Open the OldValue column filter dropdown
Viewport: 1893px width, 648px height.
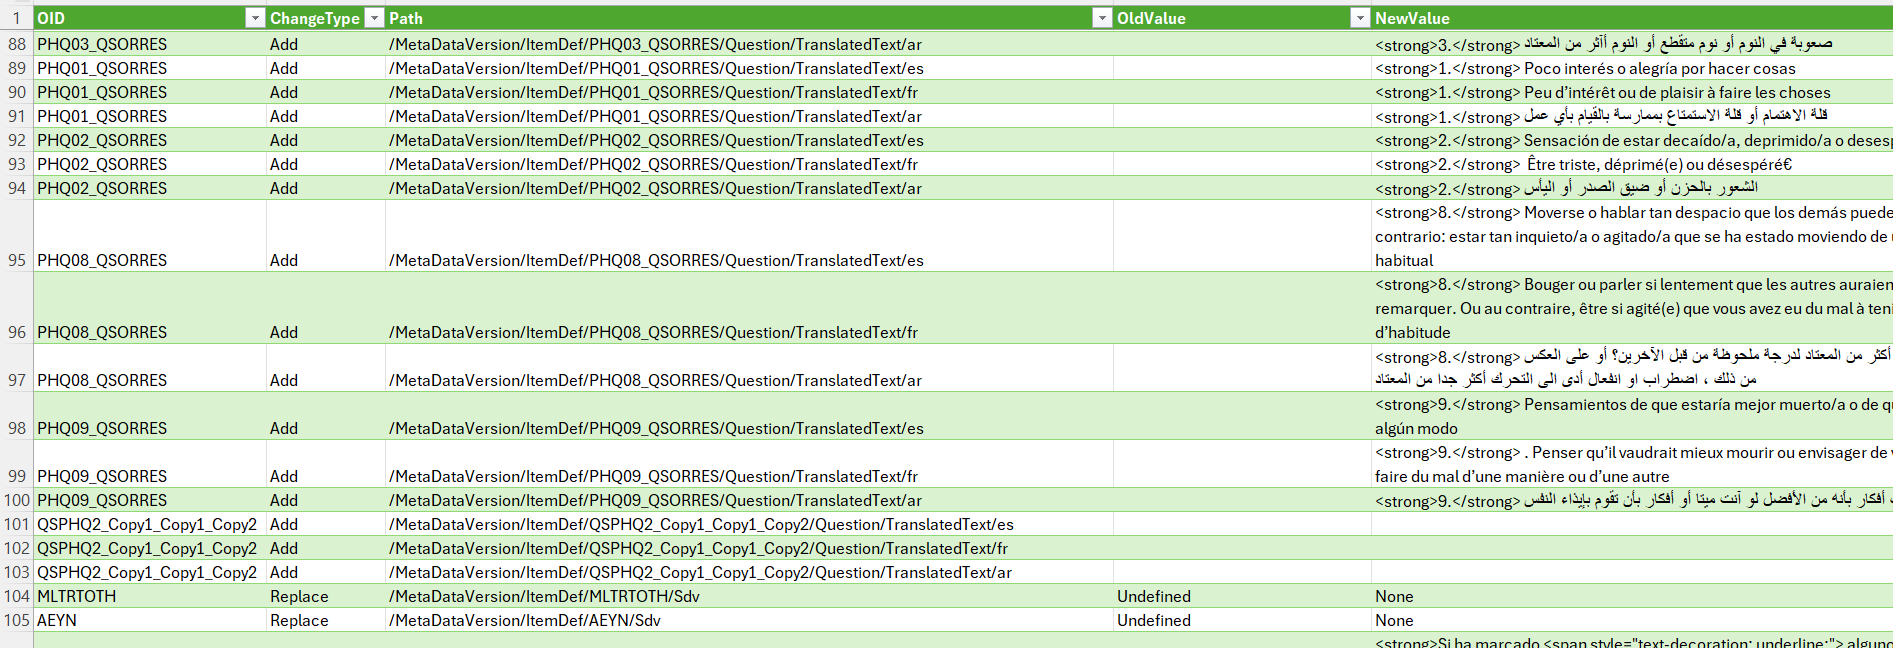[x=1359, y=18]
